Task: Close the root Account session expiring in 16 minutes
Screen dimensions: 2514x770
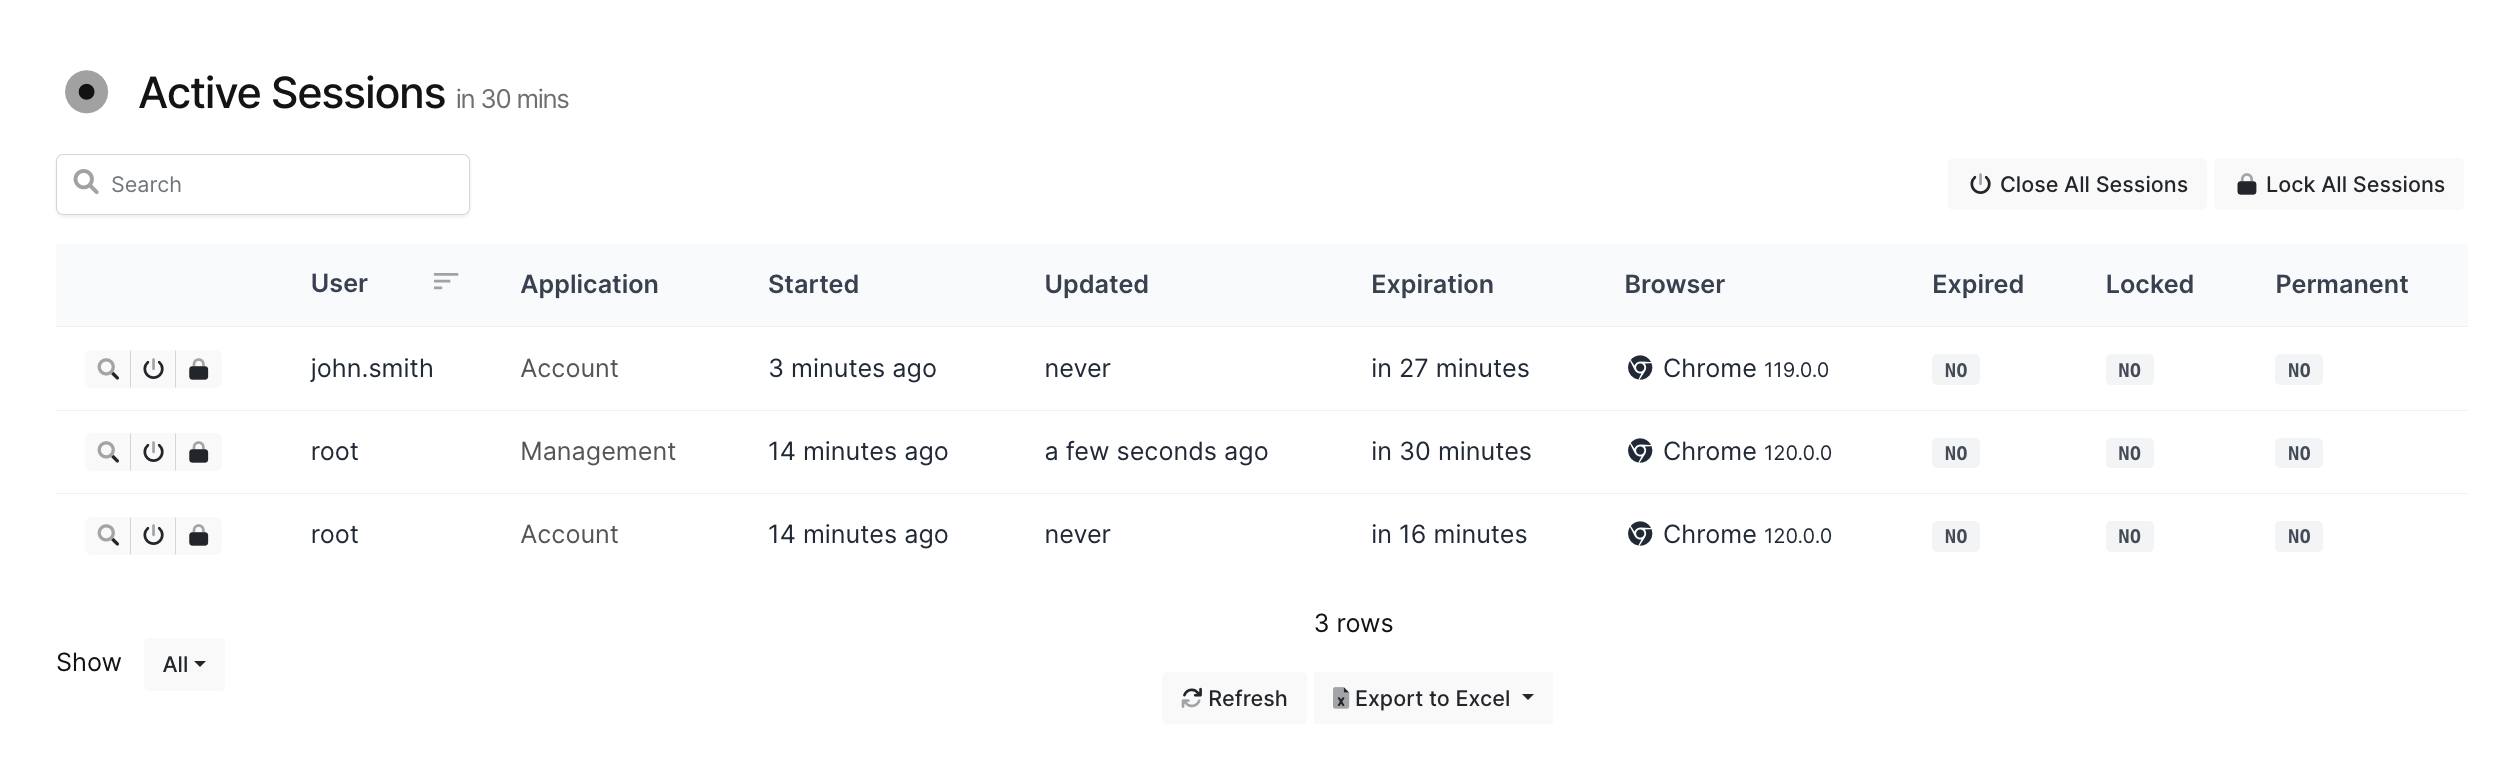Action: coord(153,535)
